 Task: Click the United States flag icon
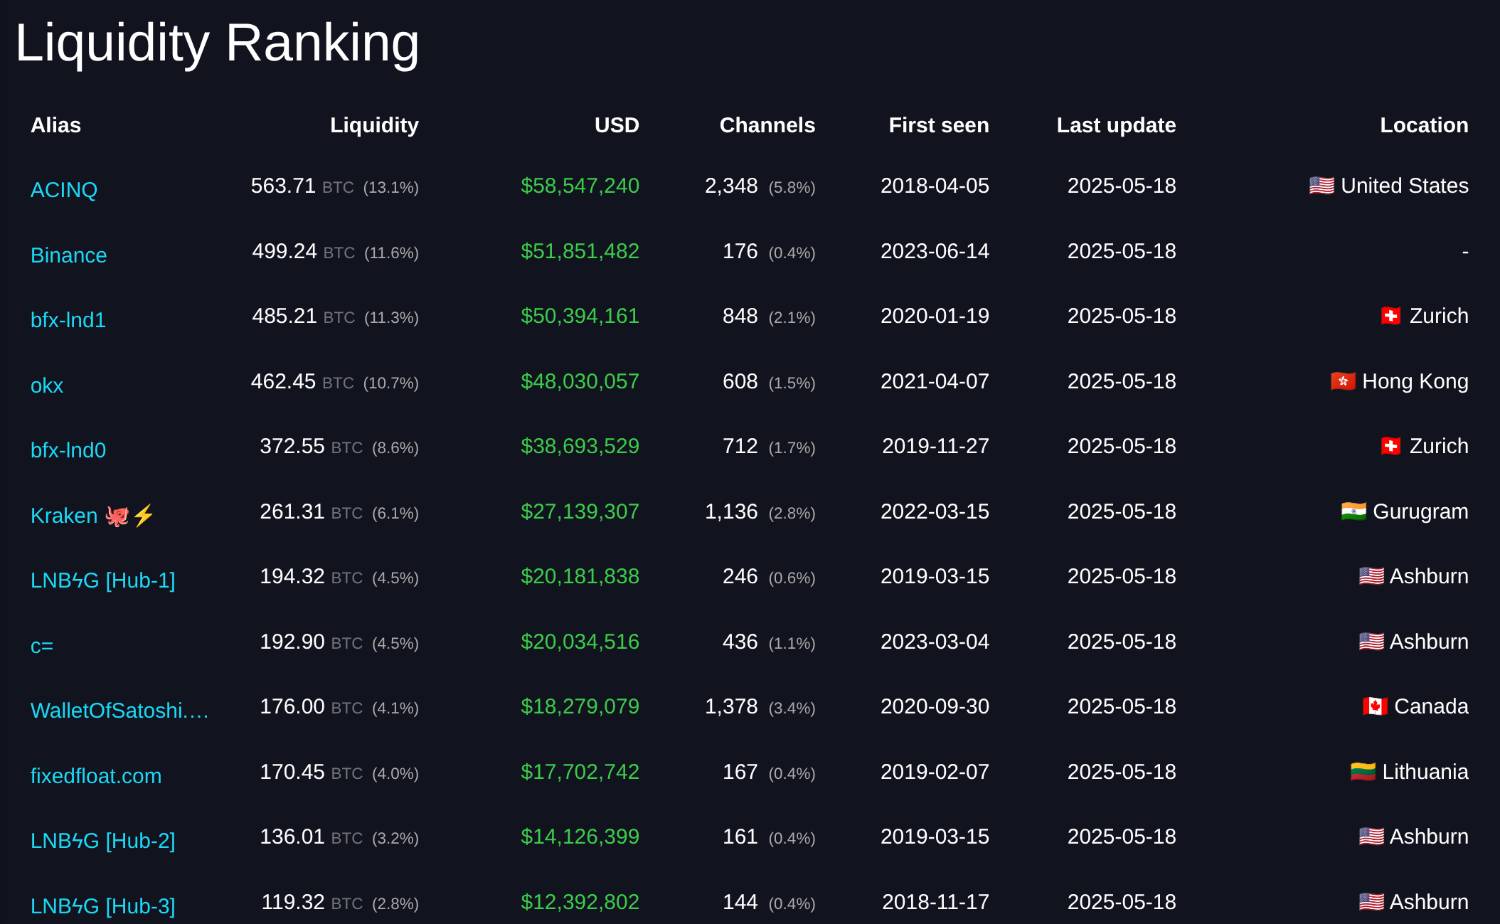(1321, 186)
